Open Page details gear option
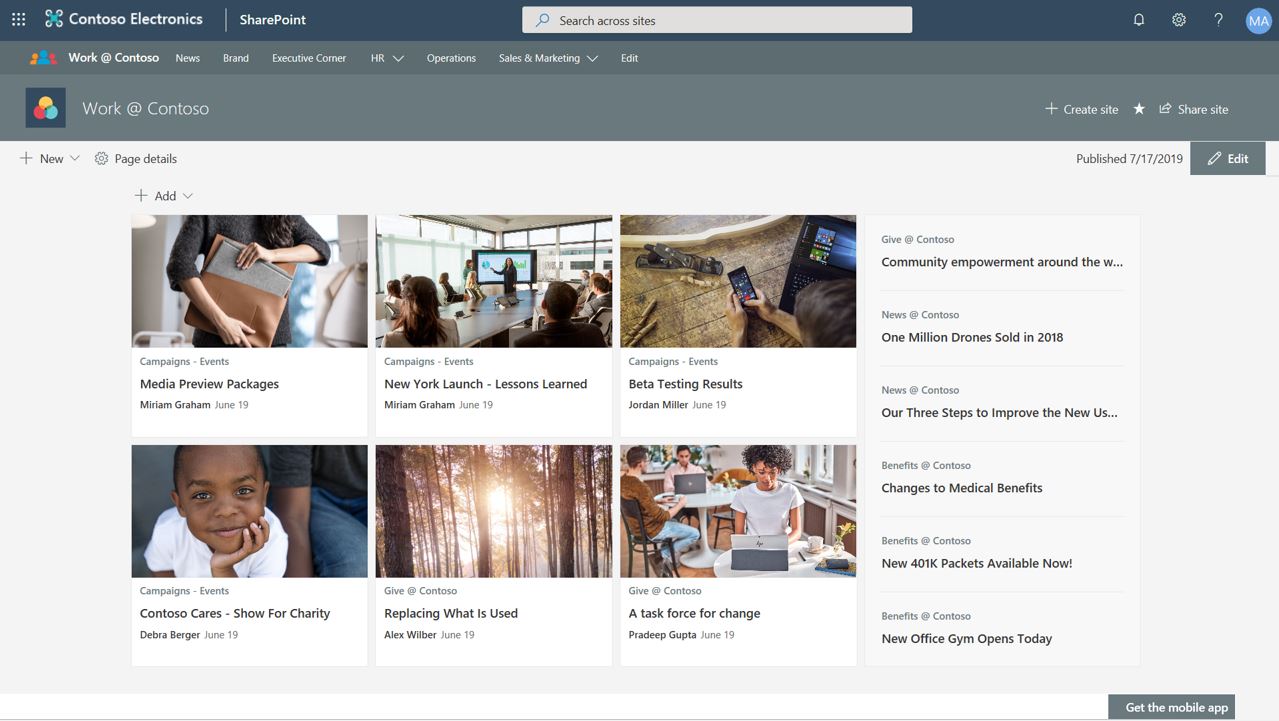The image size is (1279, 721). [x=135, y=159]
